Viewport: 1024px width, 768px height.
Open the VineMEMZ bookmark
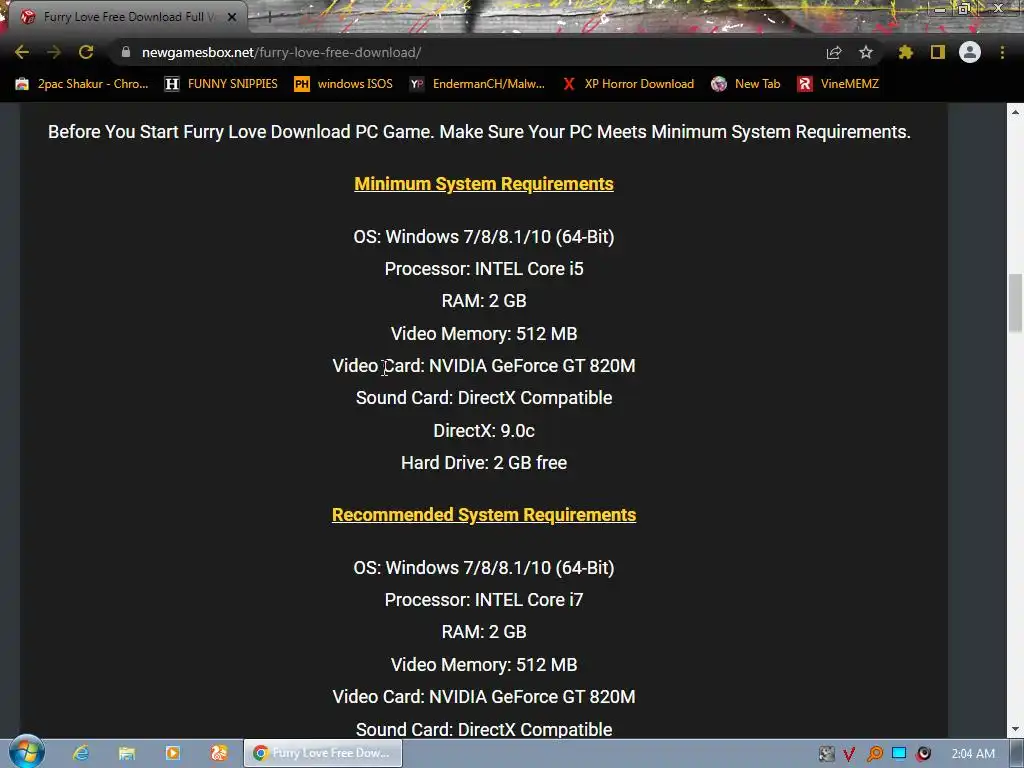[838, 84]
